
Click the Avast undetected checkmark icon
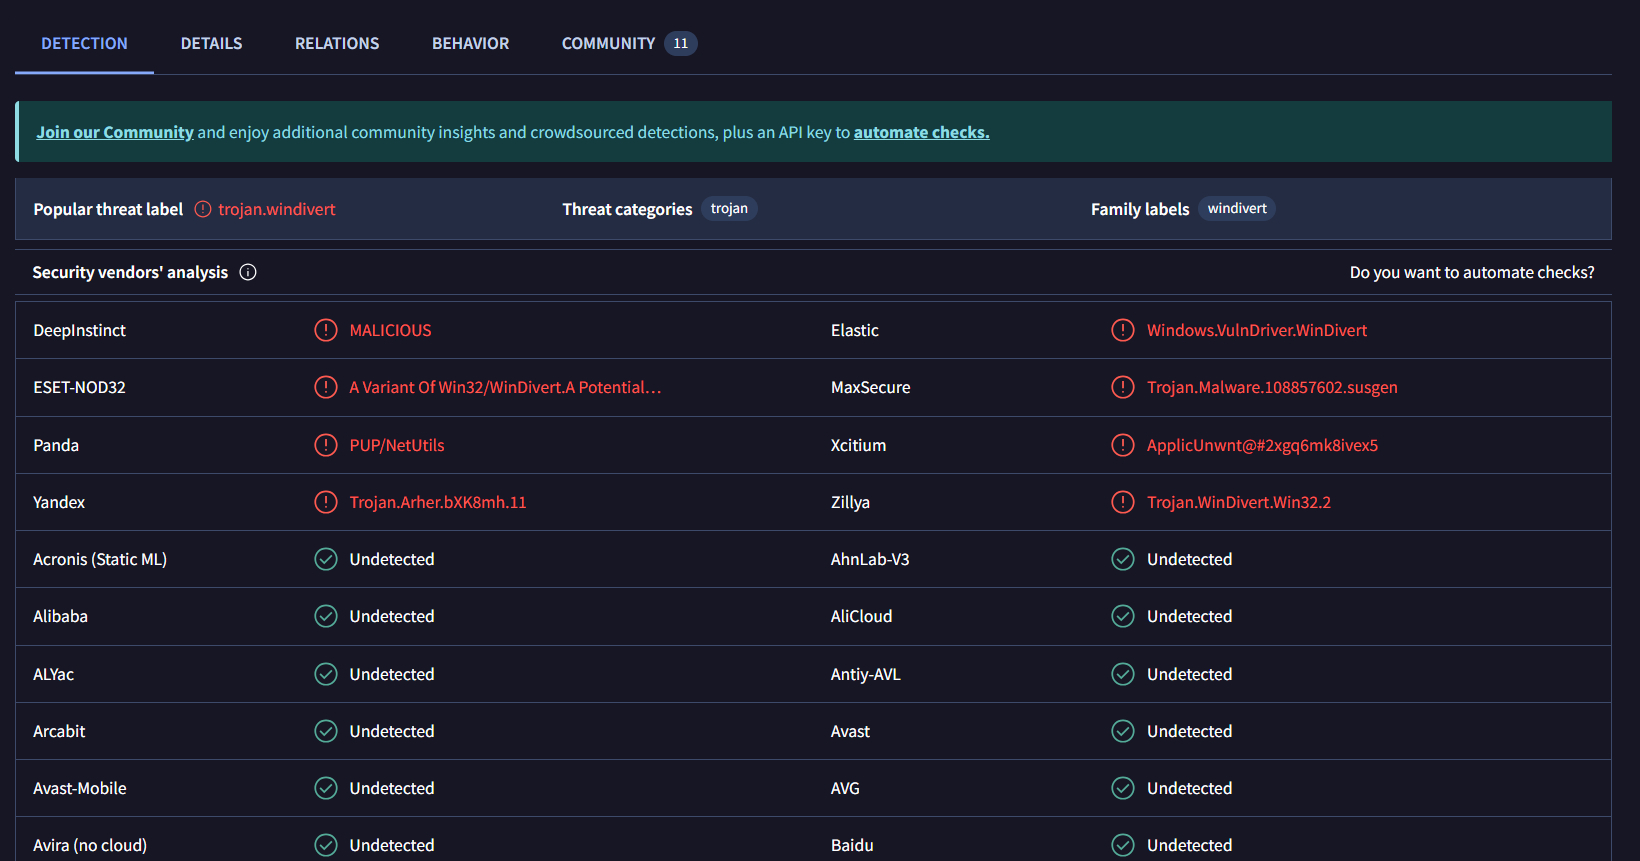(x=1123, y=731)
